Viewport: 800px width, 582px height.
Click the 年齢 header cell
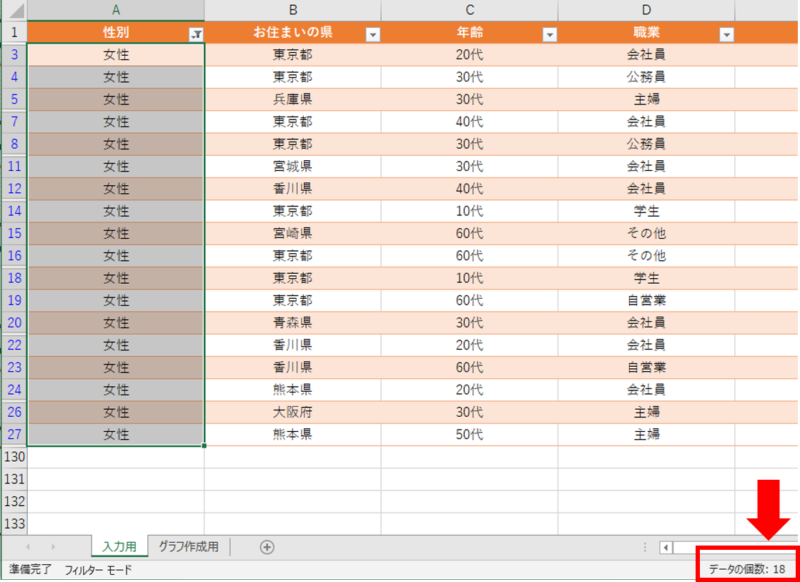tap(469, 33)
